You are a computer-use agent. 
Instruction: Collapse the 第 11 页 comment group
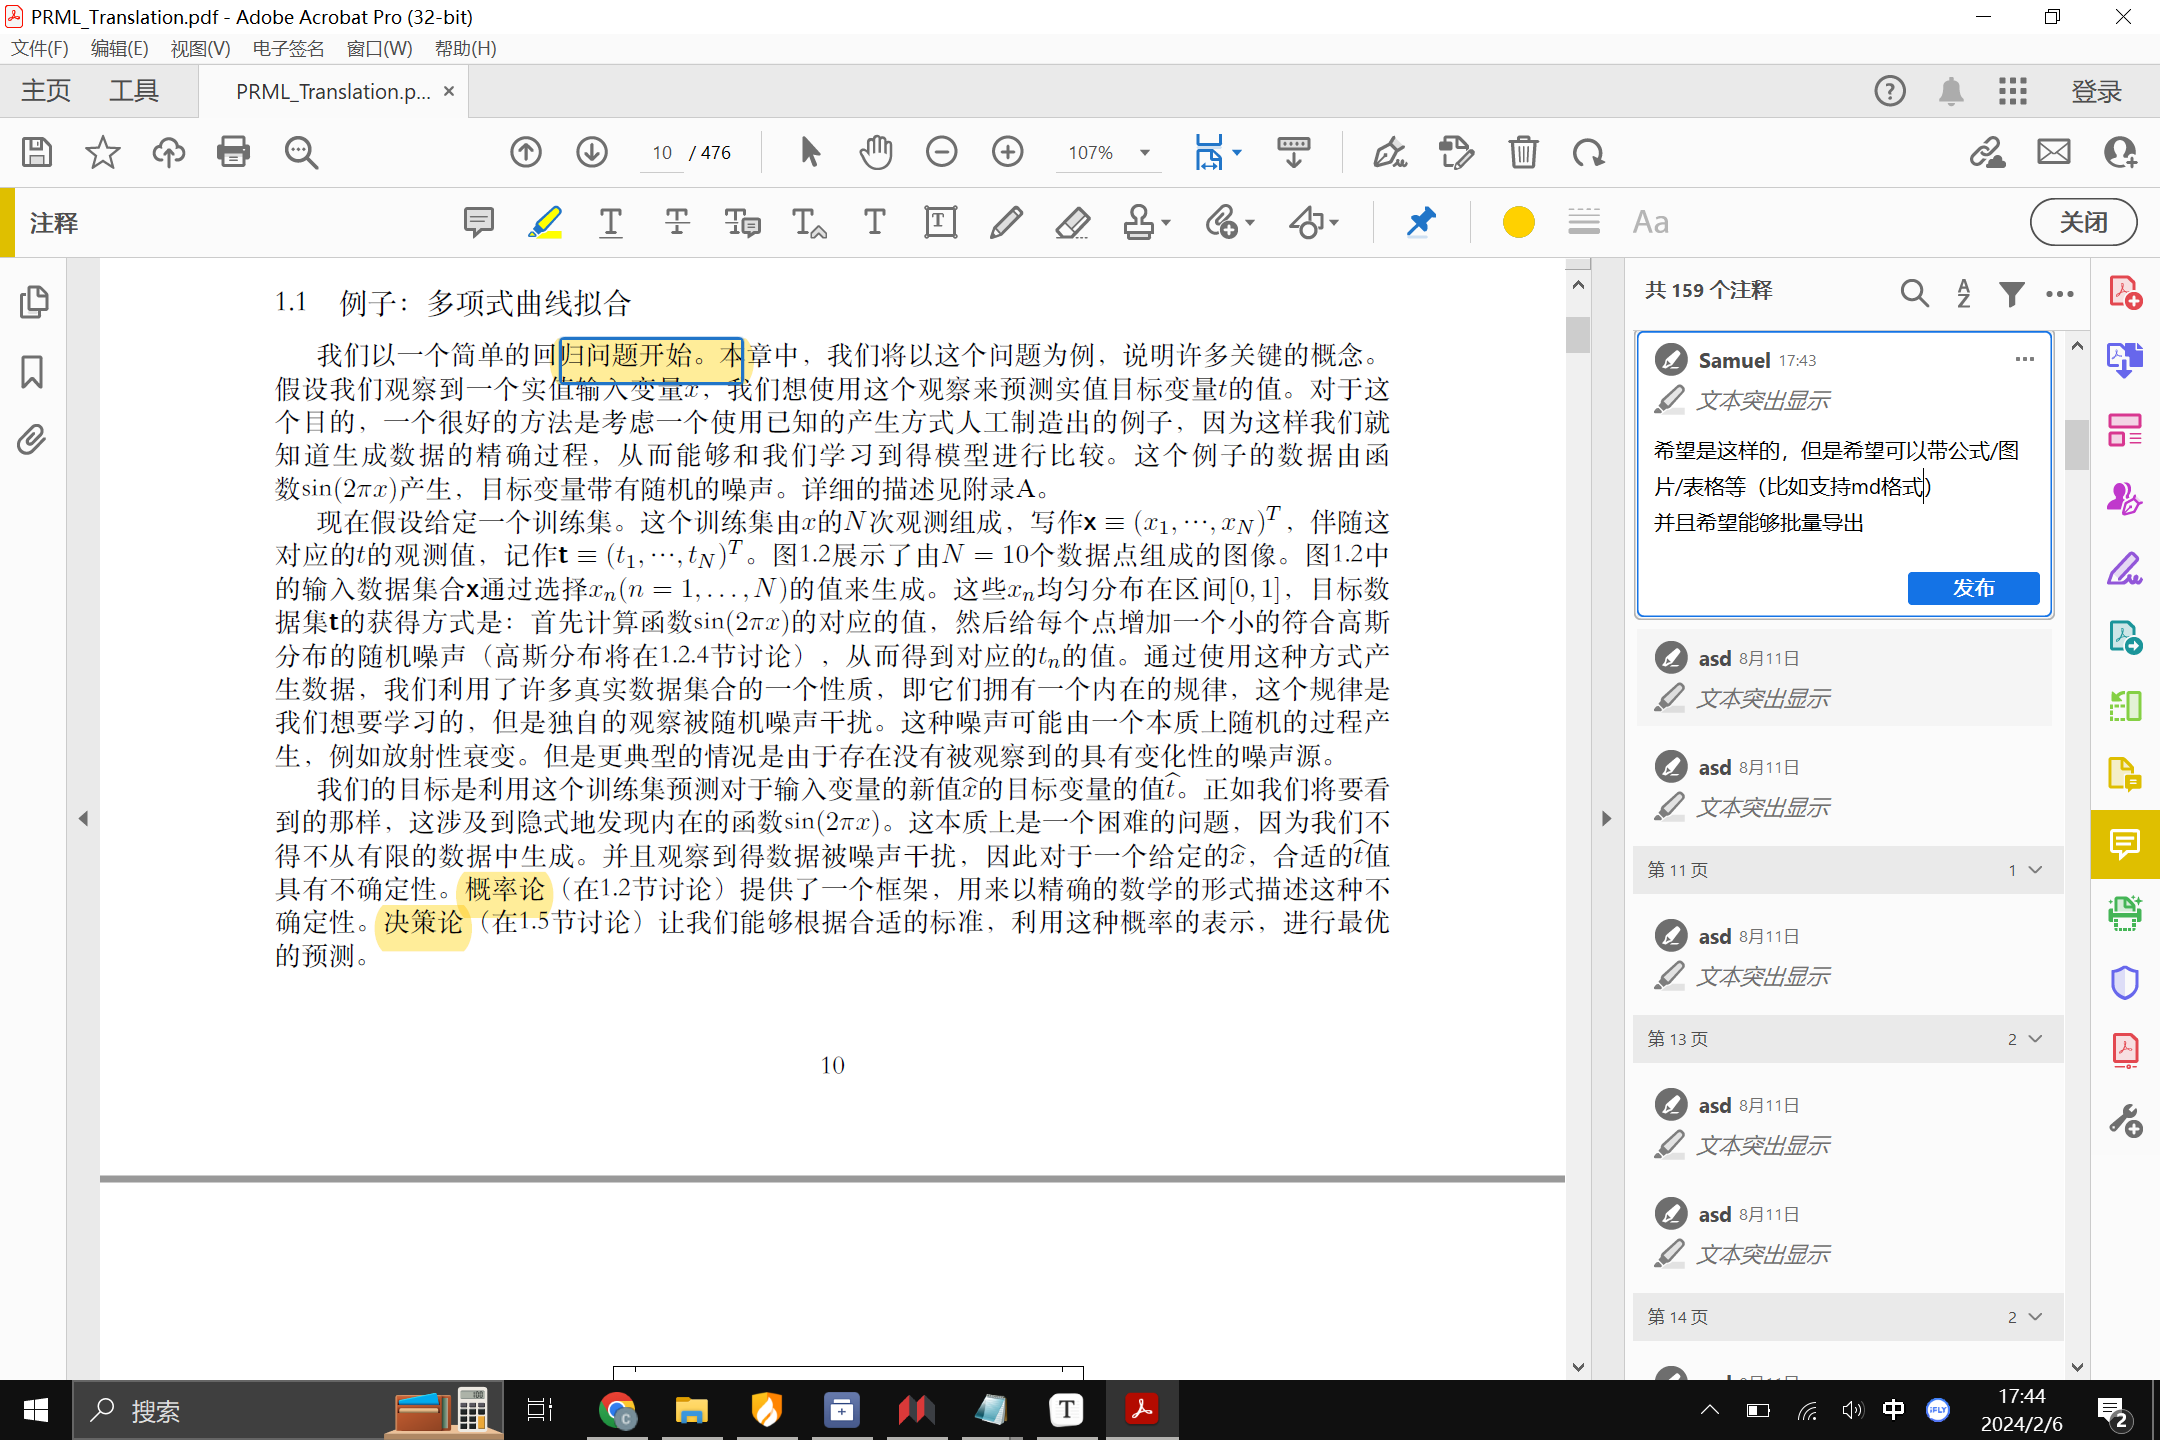[2035, 870]
